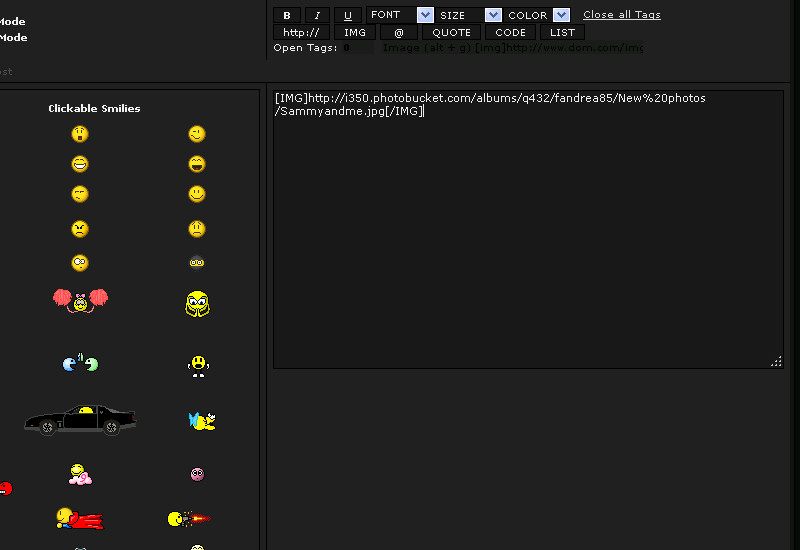Toggle underline with the U button

point(347,15)
